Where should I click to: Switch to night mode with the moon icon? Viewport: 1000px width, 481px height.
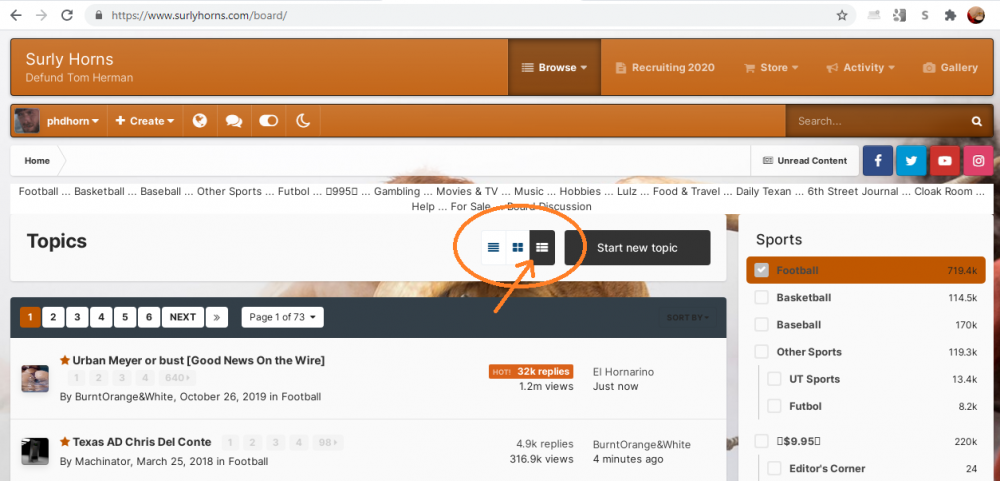pyautogui.click(x=303, y=121)
